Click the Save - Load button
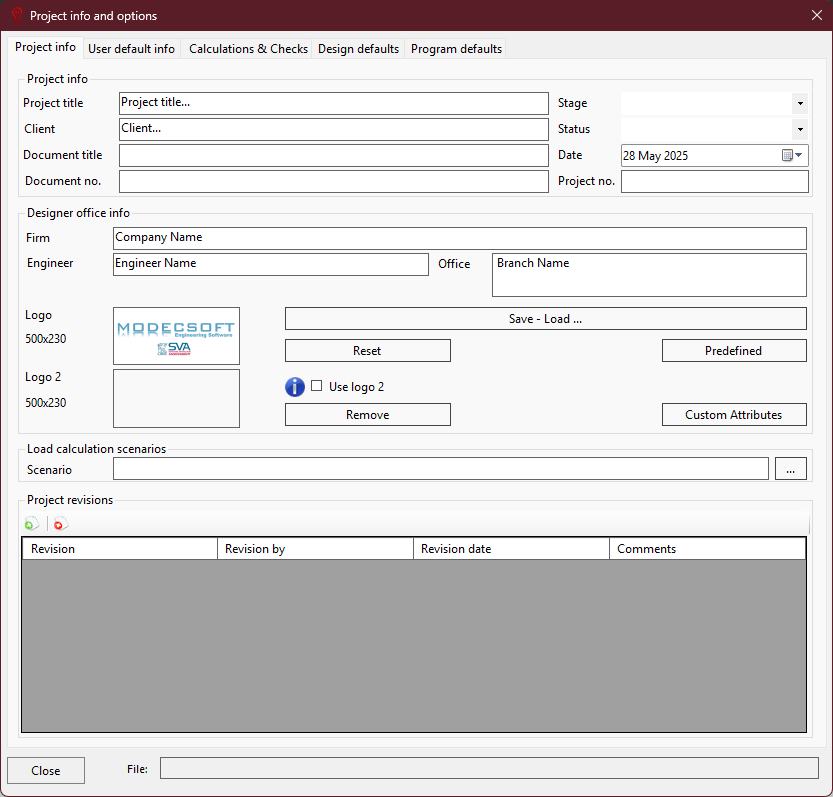Viewport: 833px width, 797px height. (x=546, y=319)
